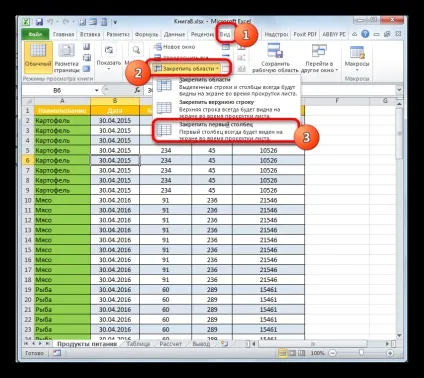Expand the formula bar with right-edge arrow
This screenshot has width=424, height=378.
pos(399,90)
